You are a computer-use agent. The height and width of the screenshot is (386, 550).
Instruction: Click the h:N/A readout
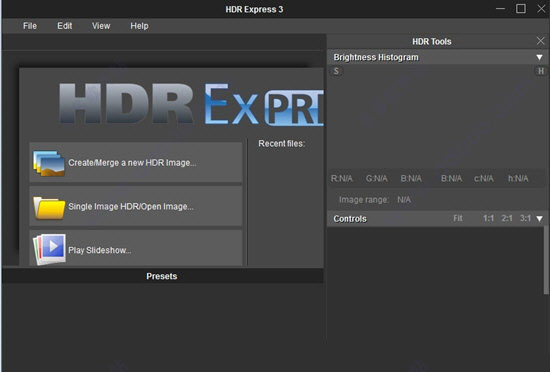(518, 179)
